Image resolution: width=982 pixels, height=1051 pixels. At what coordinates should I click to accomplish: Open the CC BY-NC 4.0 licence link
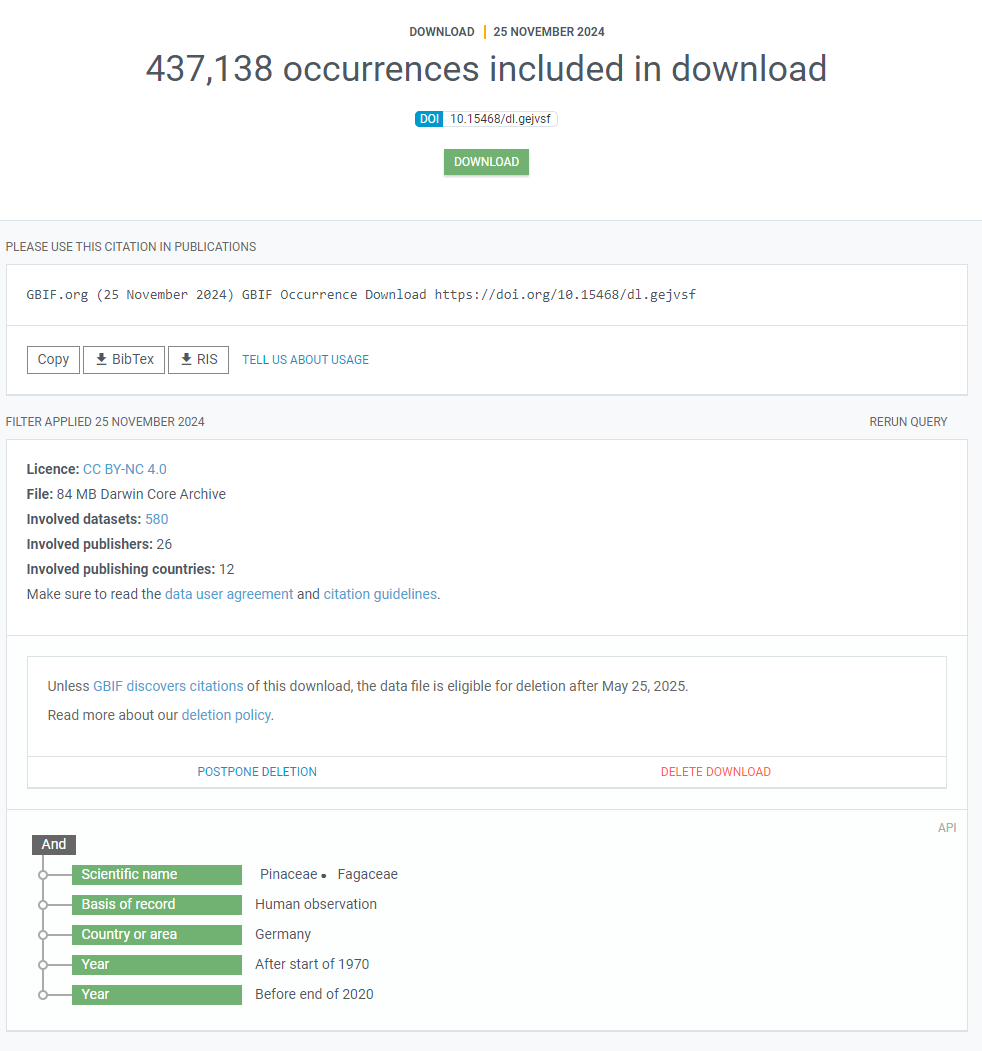click(x=125, y=469)
